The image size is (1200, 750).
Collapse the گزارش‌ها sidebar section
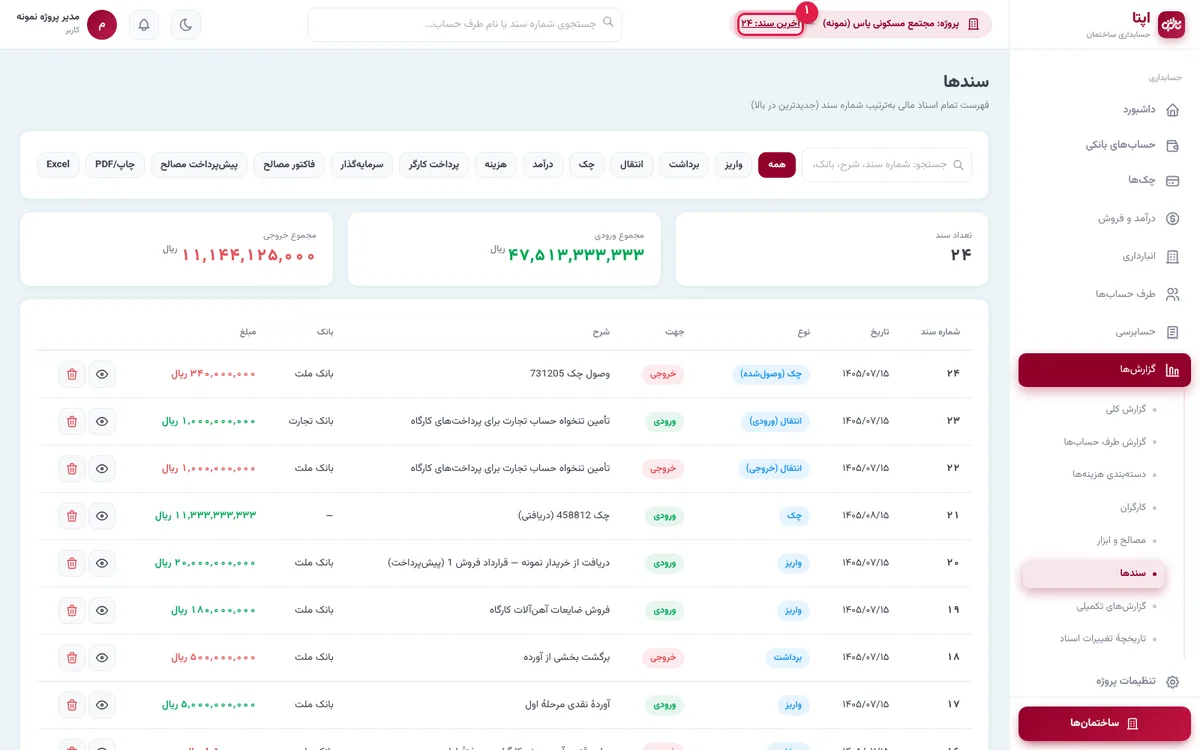pos(1105,370)
